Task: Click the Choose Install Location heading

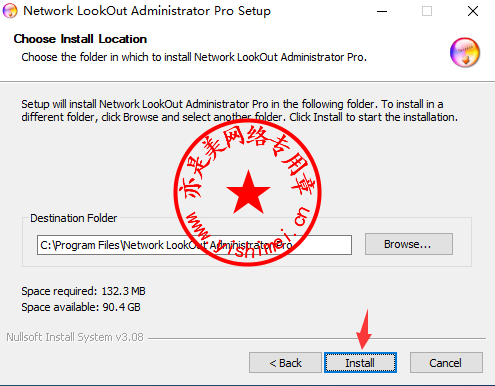Action: tap(80, 39)
